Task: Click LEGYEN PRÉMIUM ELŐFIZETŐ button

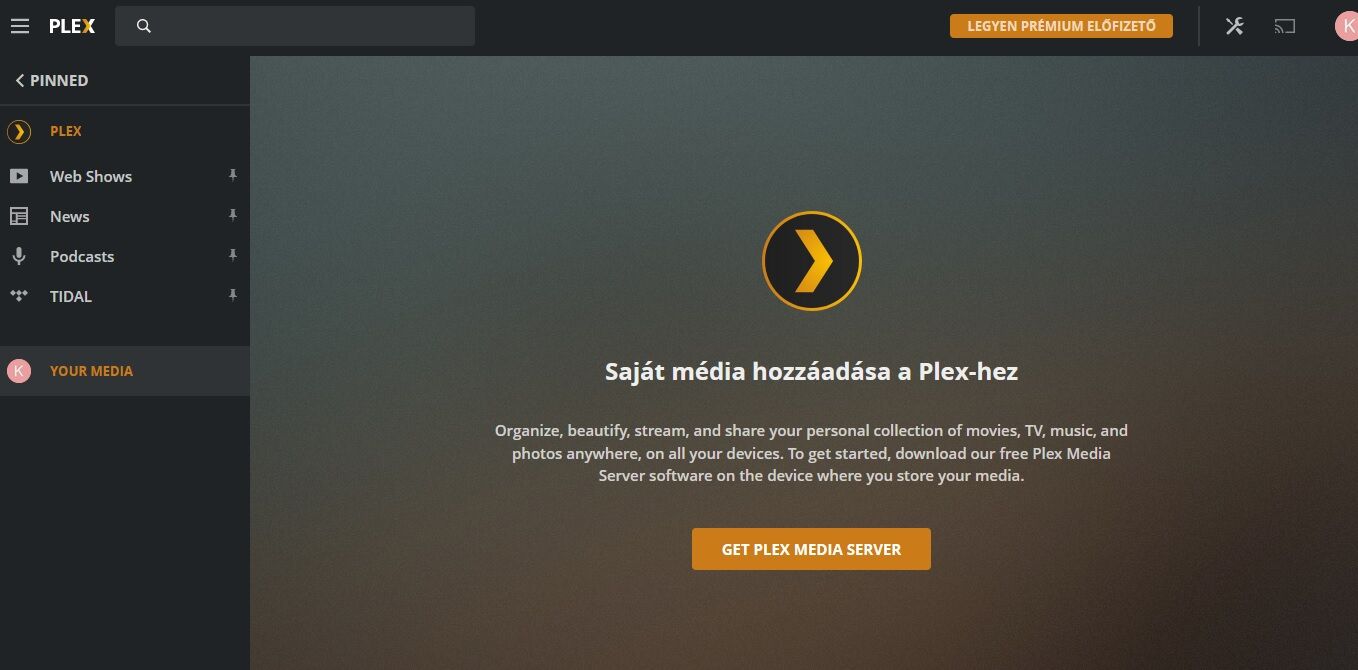Action: 1061,26
